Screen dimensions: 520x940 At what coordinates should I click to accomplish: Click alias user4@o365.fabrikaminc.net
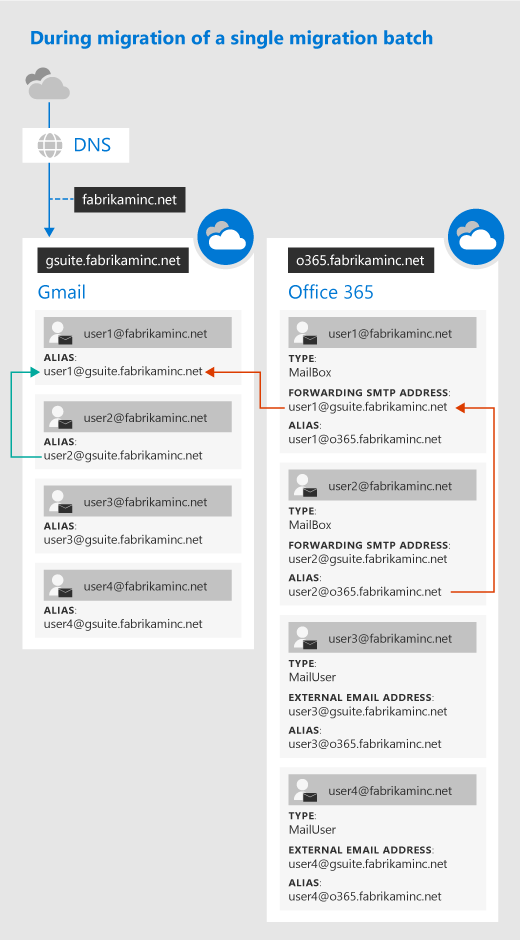365,896
